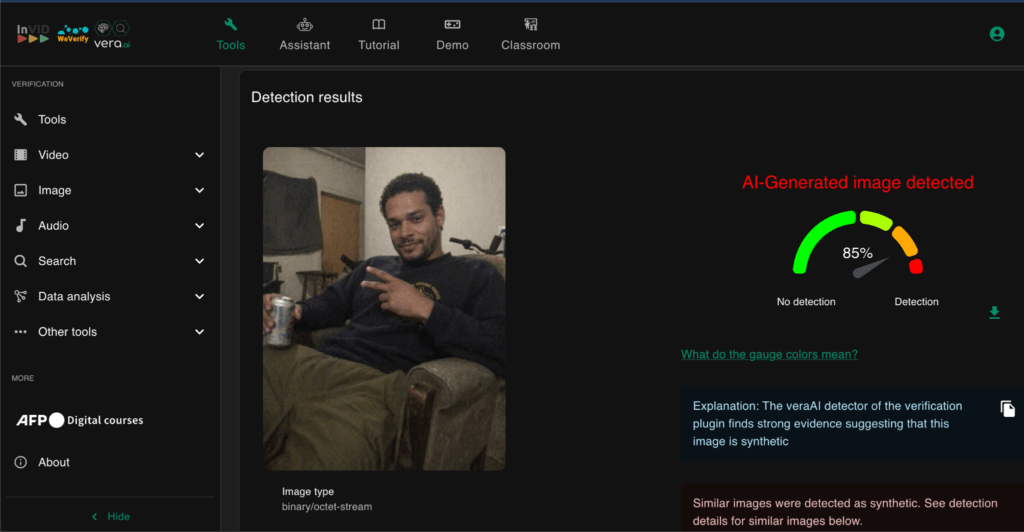Copy the explanation text
The width and height of the screenshot is (1024, 532).
click(1007, 409)
